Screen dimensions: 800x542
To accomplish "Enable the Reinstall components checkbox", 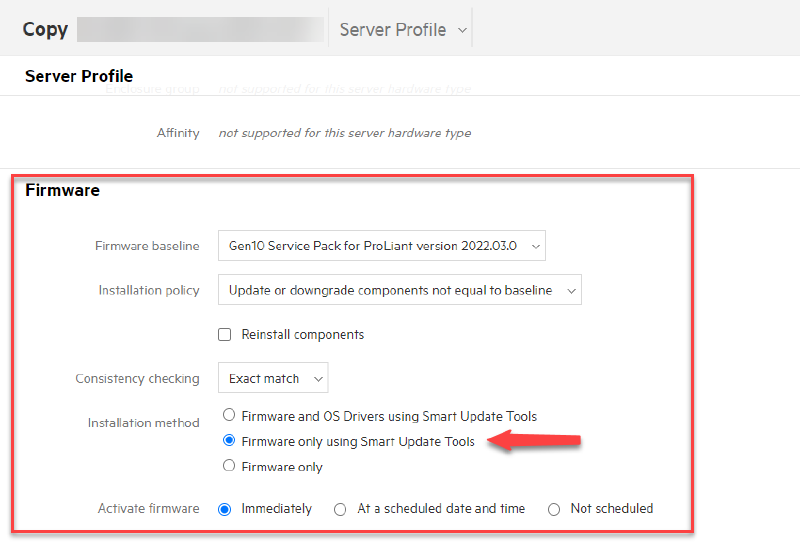I will coord(224,334).
